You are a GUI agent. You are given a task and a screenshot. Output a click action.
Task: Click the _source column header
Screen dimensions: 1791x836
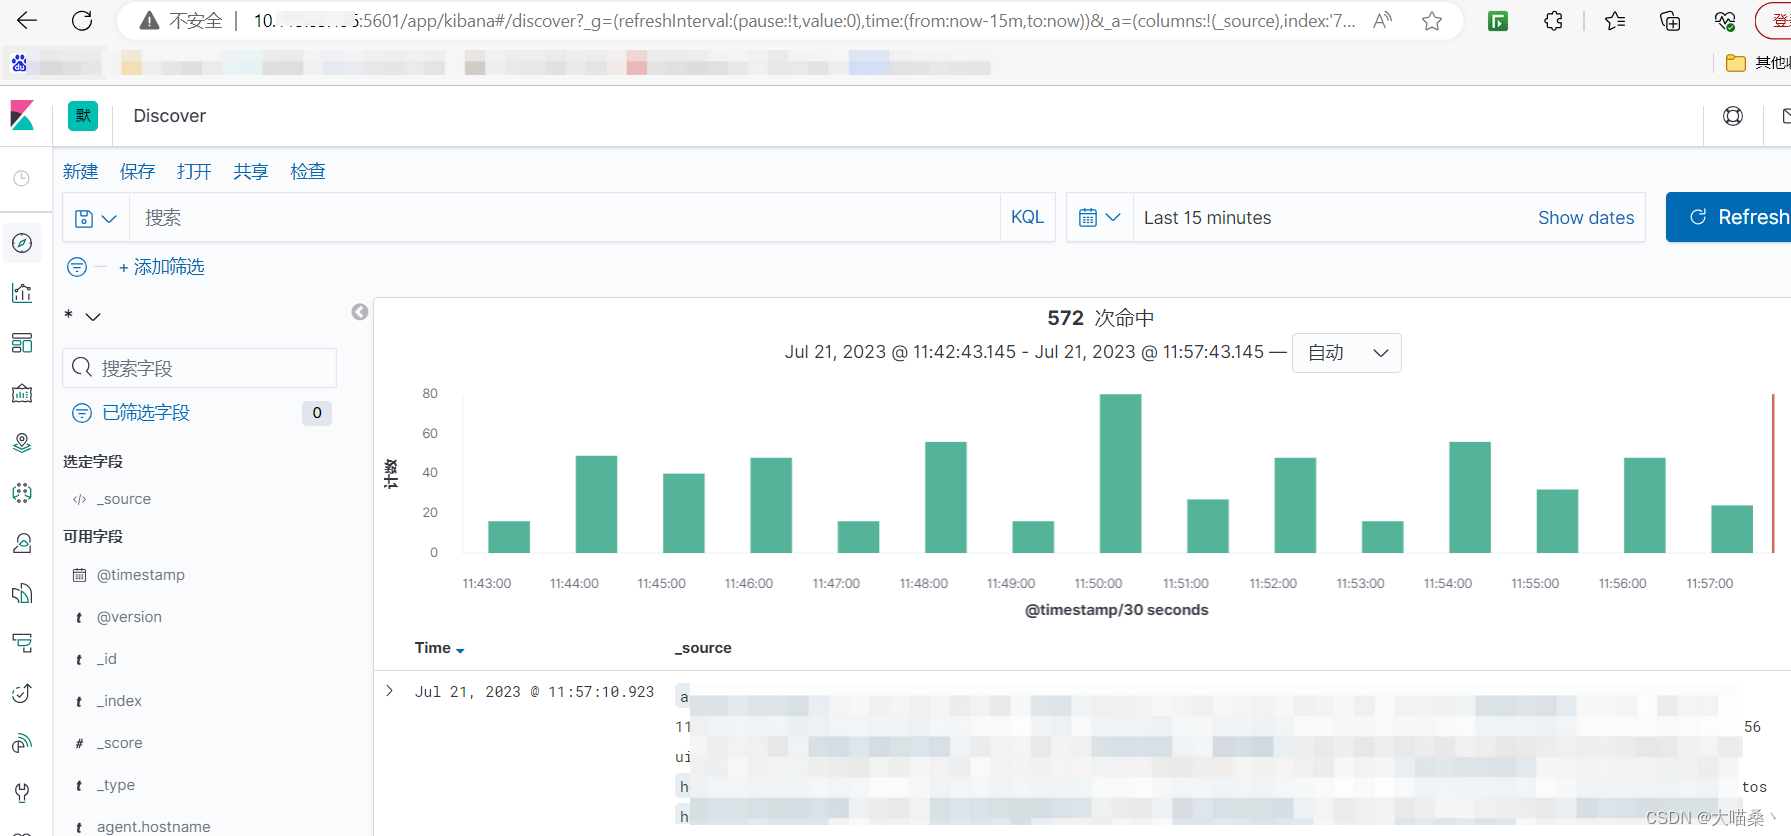(x=703, y=648)
